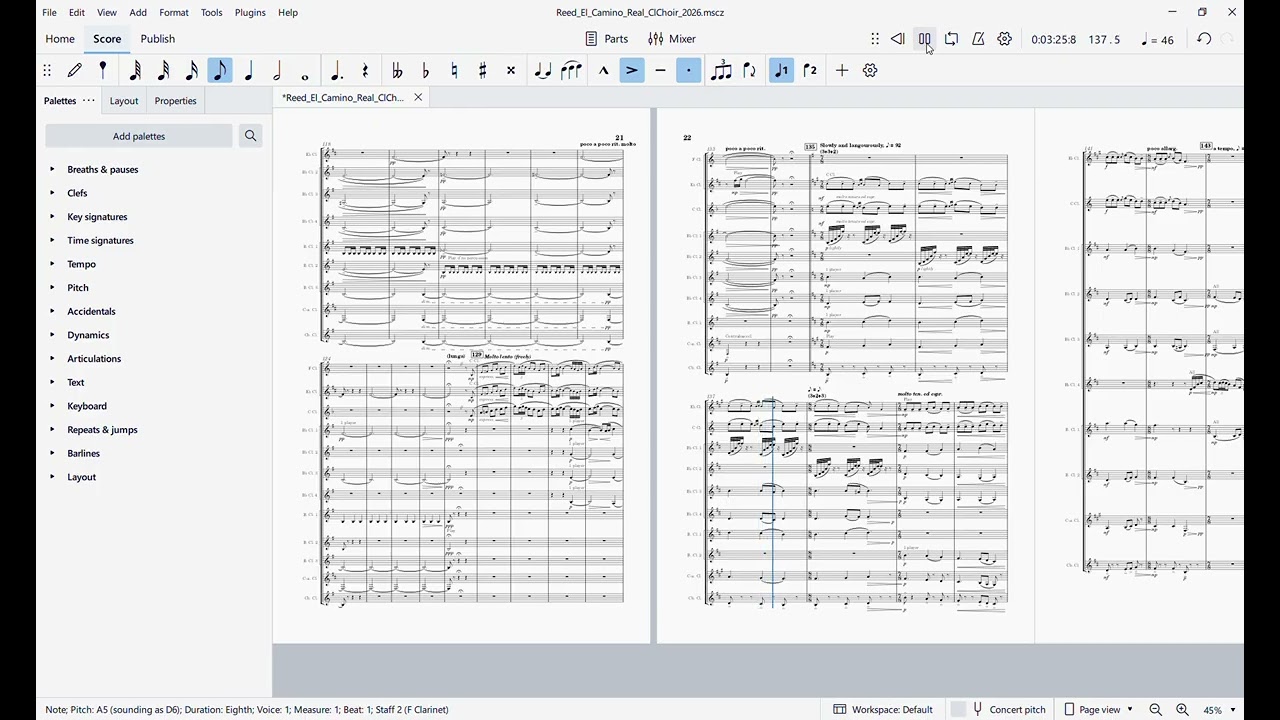The height and width of the screenshot is (720, 1280).
Task: Add an augmentation dot
Action: click(x=337, y=70)
